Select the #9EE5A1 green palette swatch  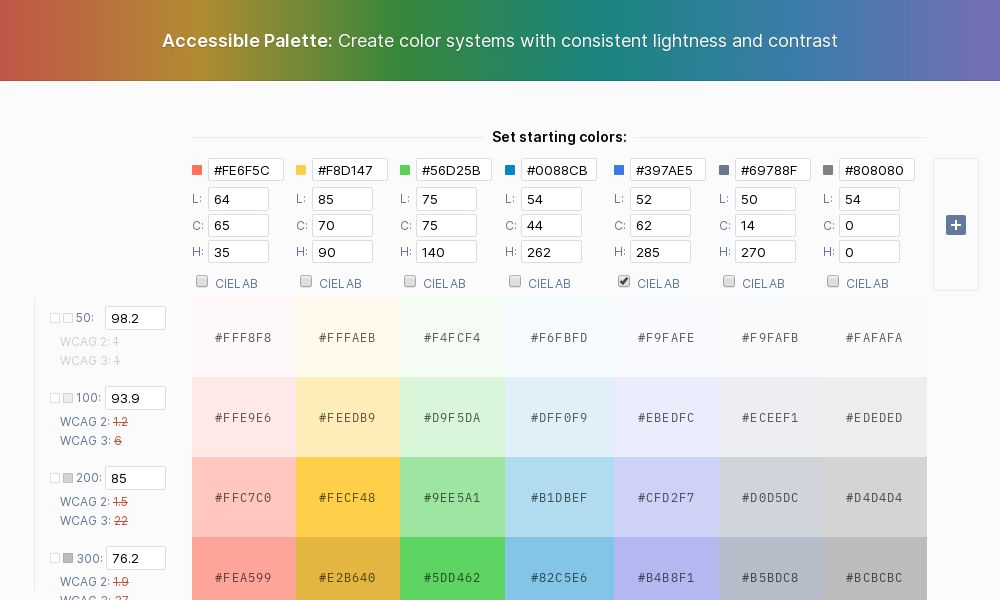pos(452,498)
